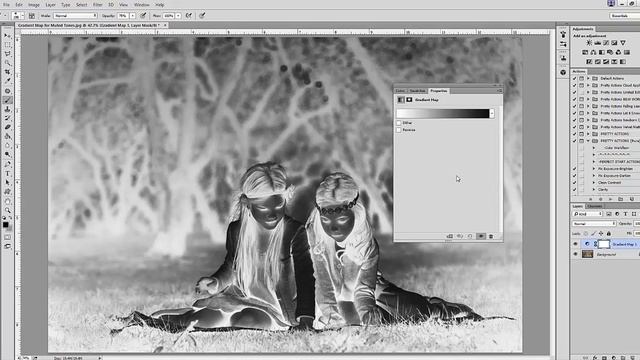Screen dimensions: 640x360
Task: Select the Clone Stamp tool
Action: [x=7, y=109]
